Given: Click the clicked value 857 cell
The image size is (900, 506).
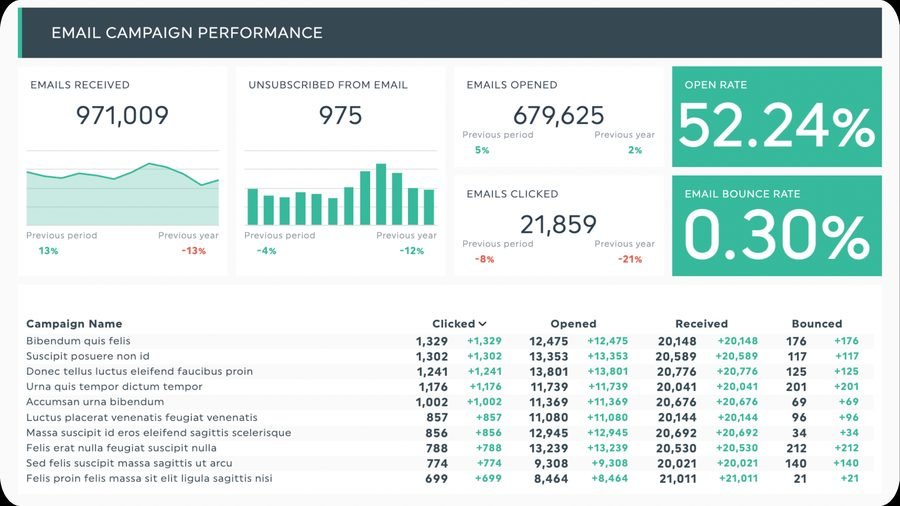Looking at the screenshot, I should [x=437, y=418].
